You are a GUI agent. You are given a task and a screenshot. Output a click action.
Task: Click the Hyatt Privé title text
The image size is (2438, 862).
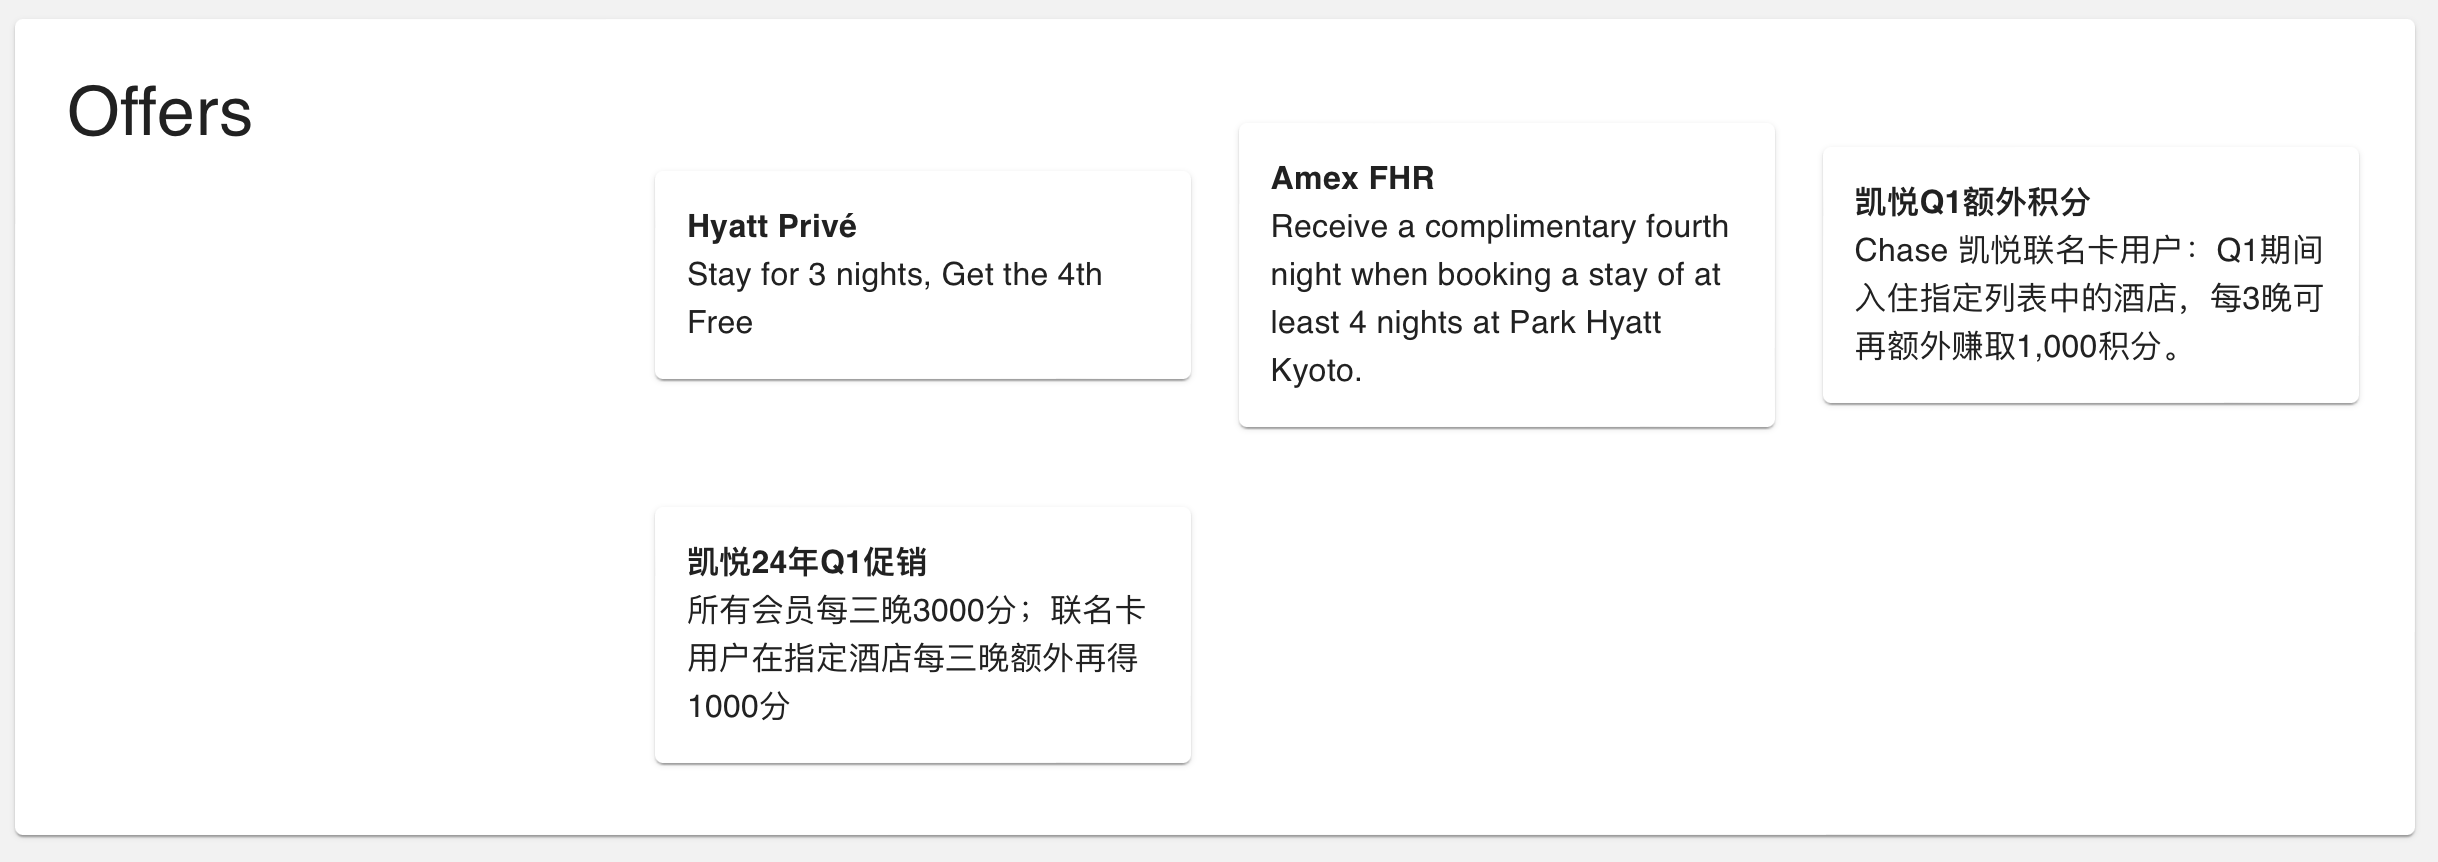pyautogui.click(x=771, y=226)
